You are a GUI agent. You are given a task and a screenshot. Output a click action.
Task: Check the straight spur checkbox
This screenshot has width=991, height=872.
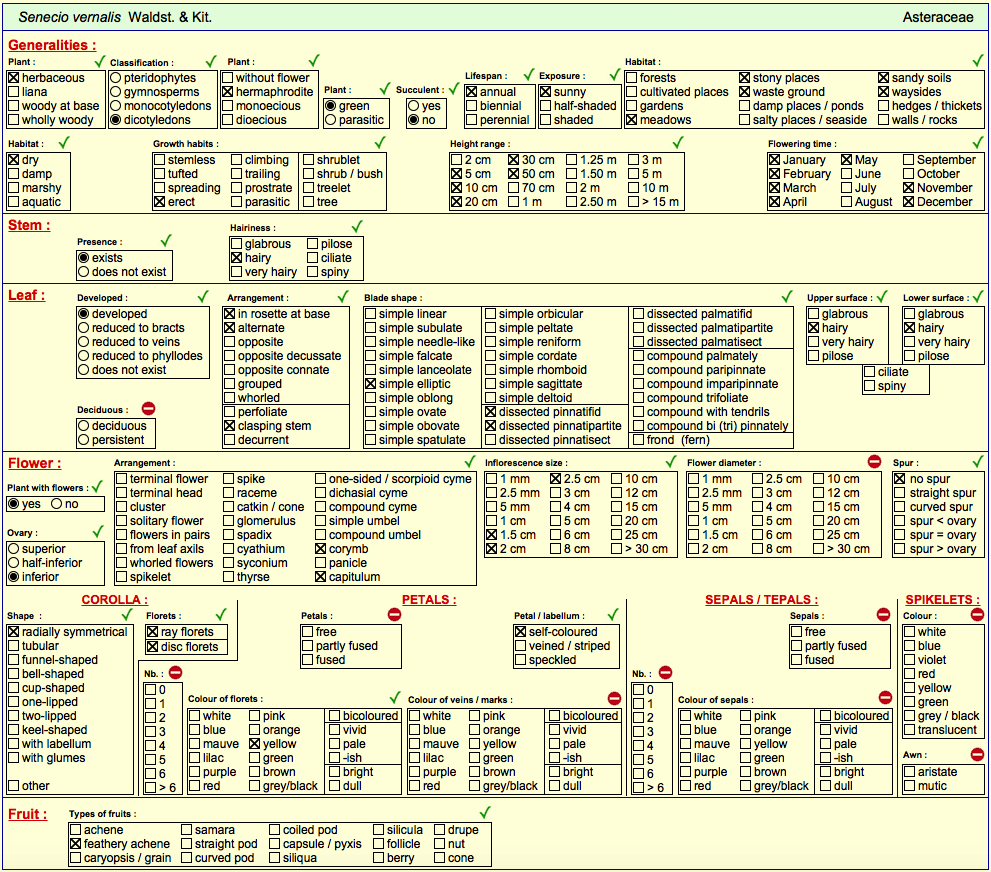[900, 492]
